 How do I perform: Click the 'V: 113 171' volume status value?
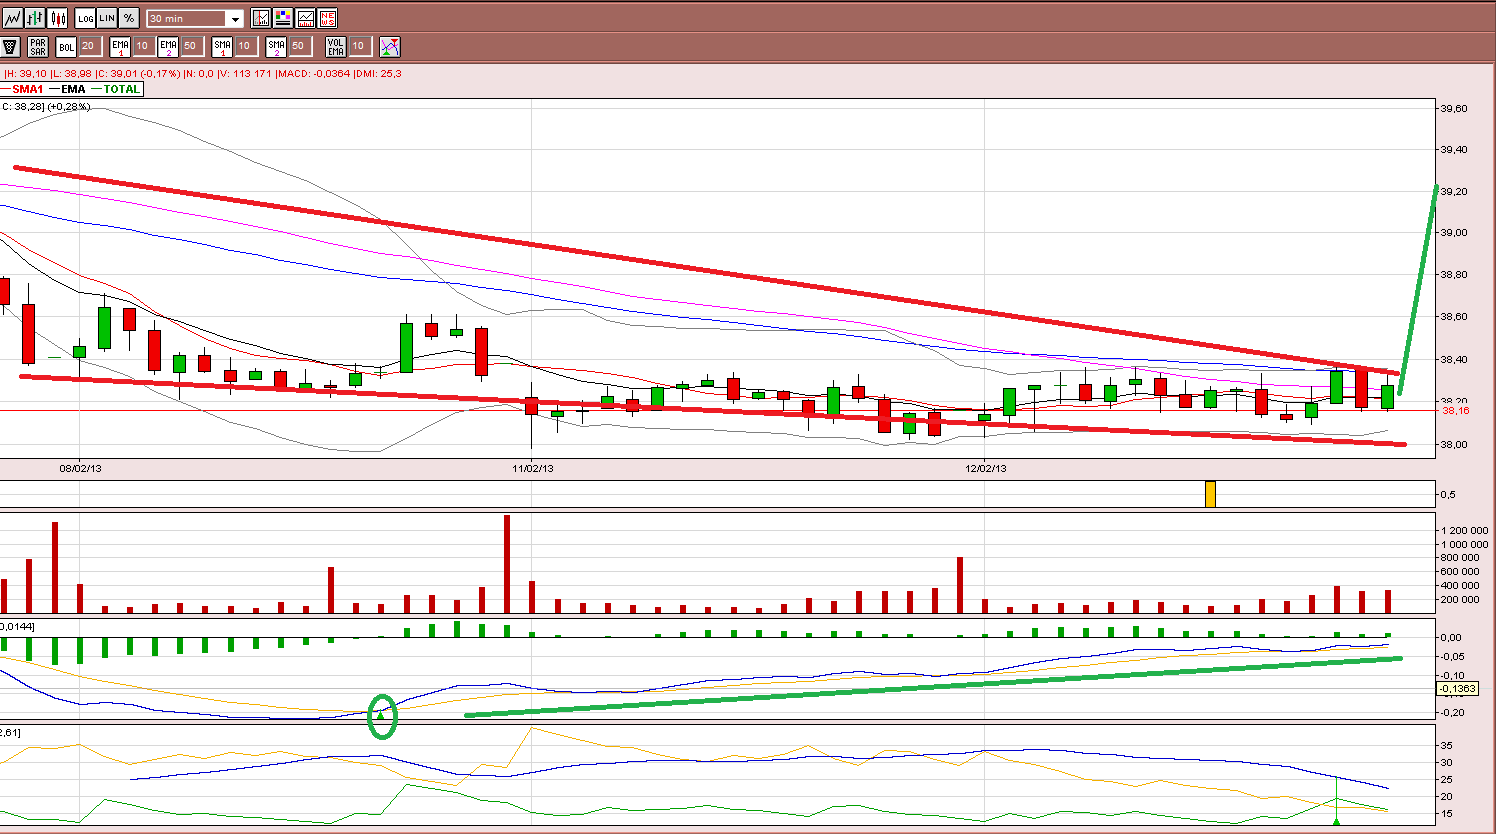click(x=245, y=73)
